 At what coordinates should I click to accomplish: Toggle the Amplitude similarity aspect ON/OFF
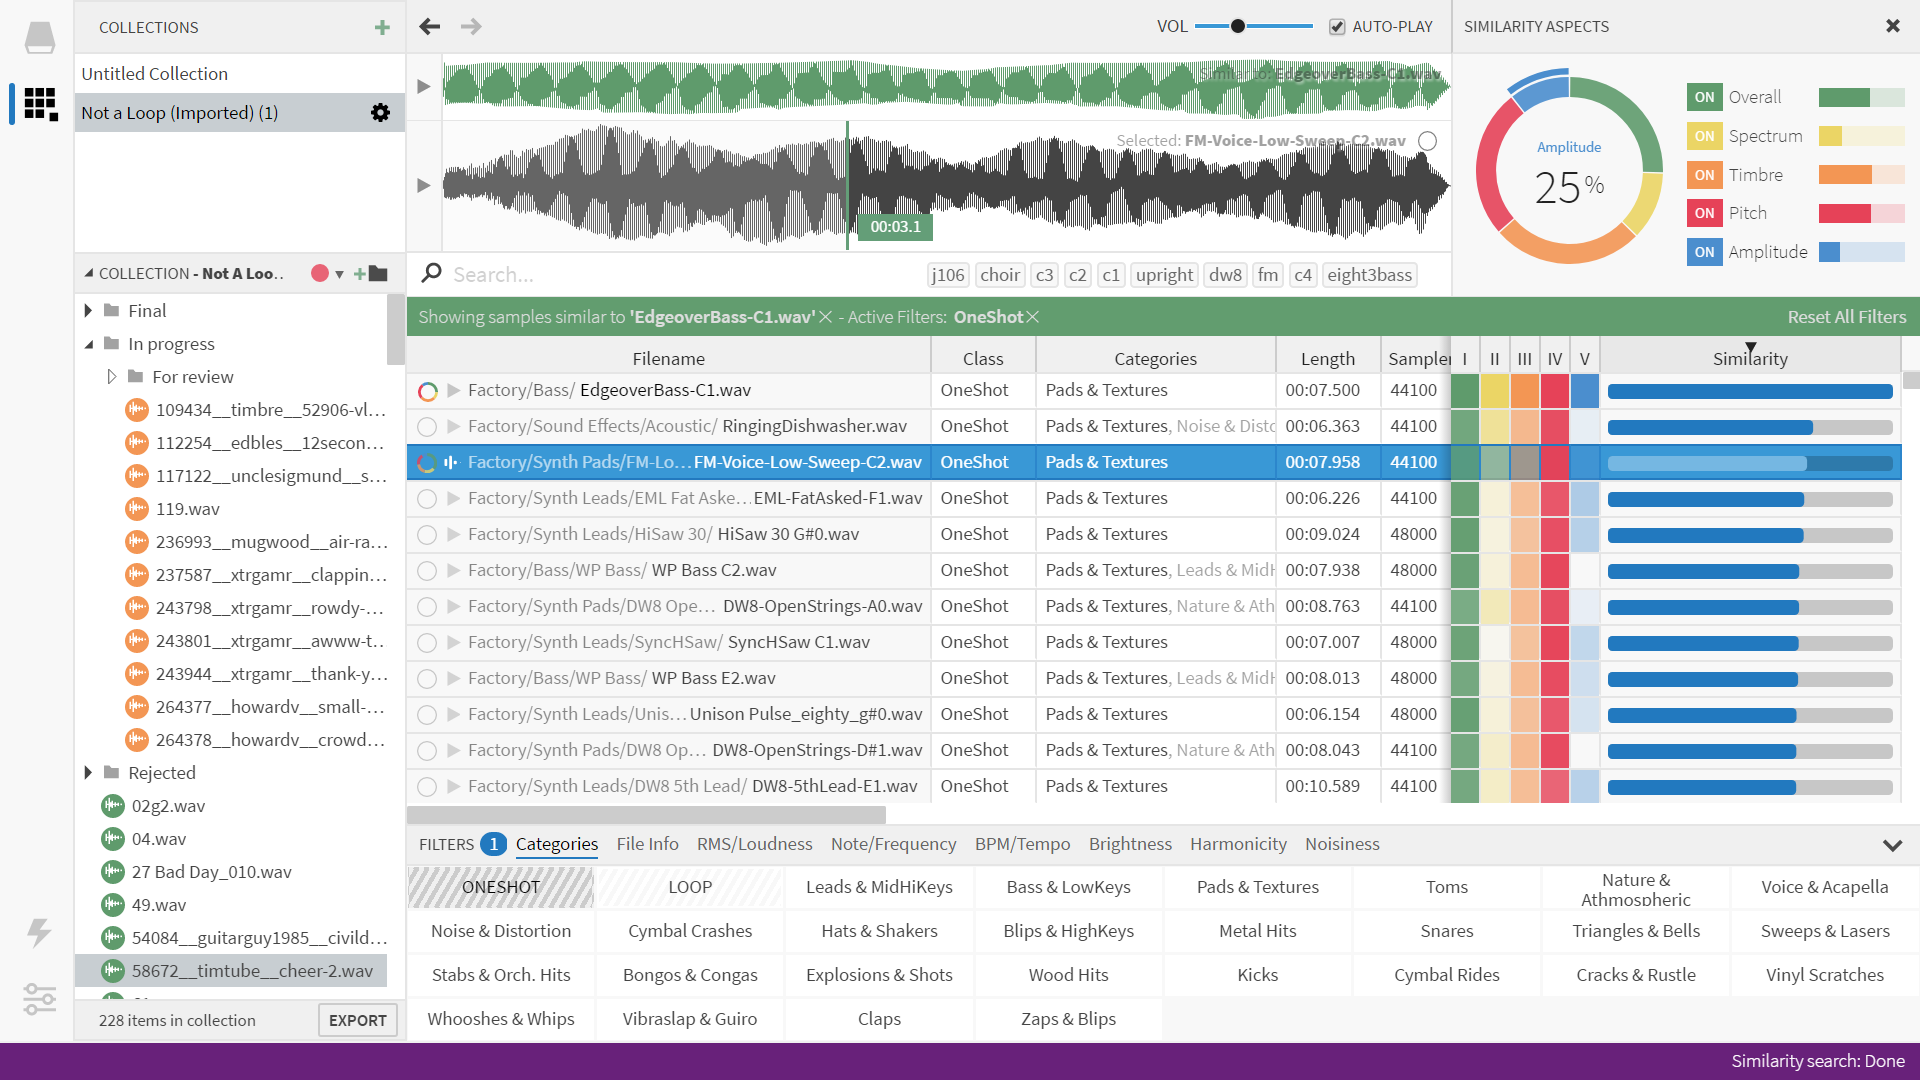tap(1706, 251)
